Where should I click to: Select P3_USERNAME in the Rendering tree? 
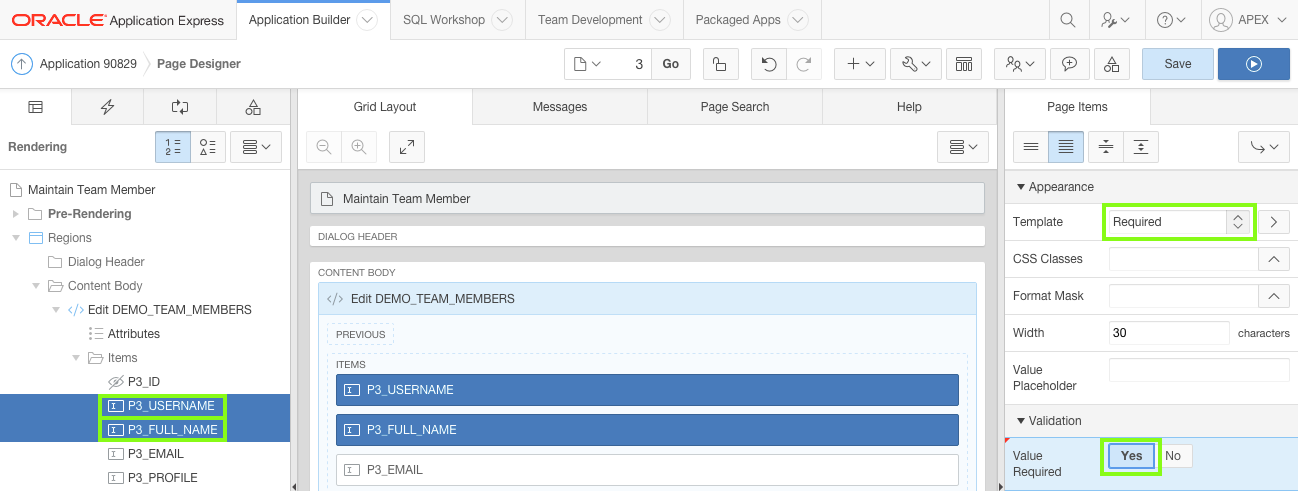click(171, 406)
